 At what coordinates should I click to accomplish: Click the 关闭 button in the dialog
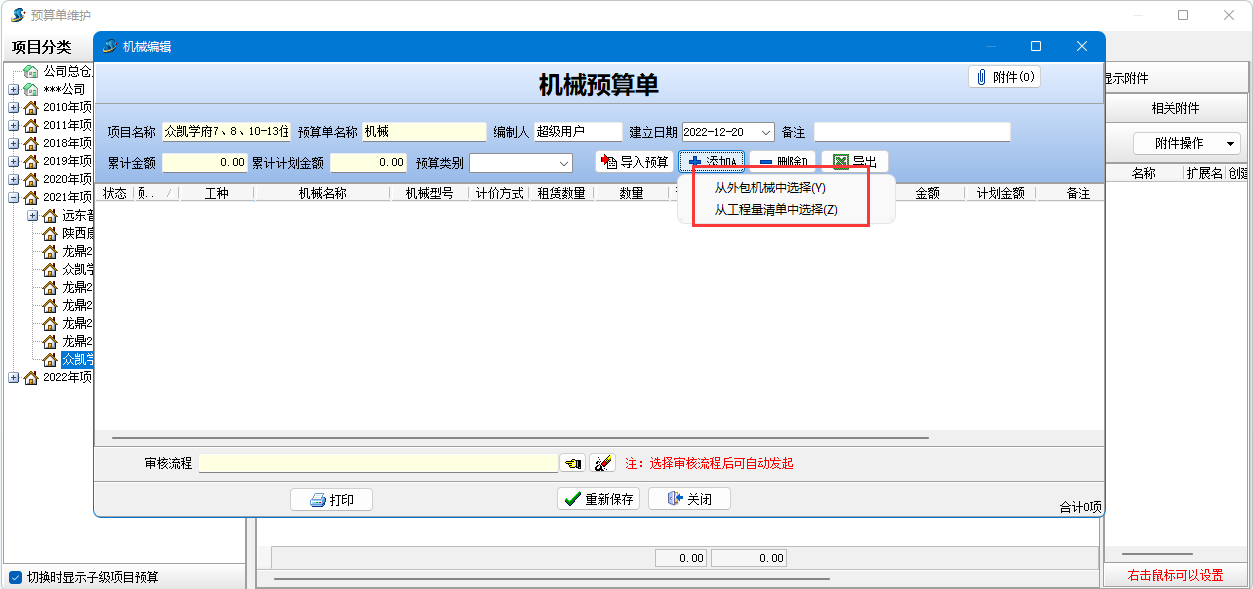coord(689,499)
